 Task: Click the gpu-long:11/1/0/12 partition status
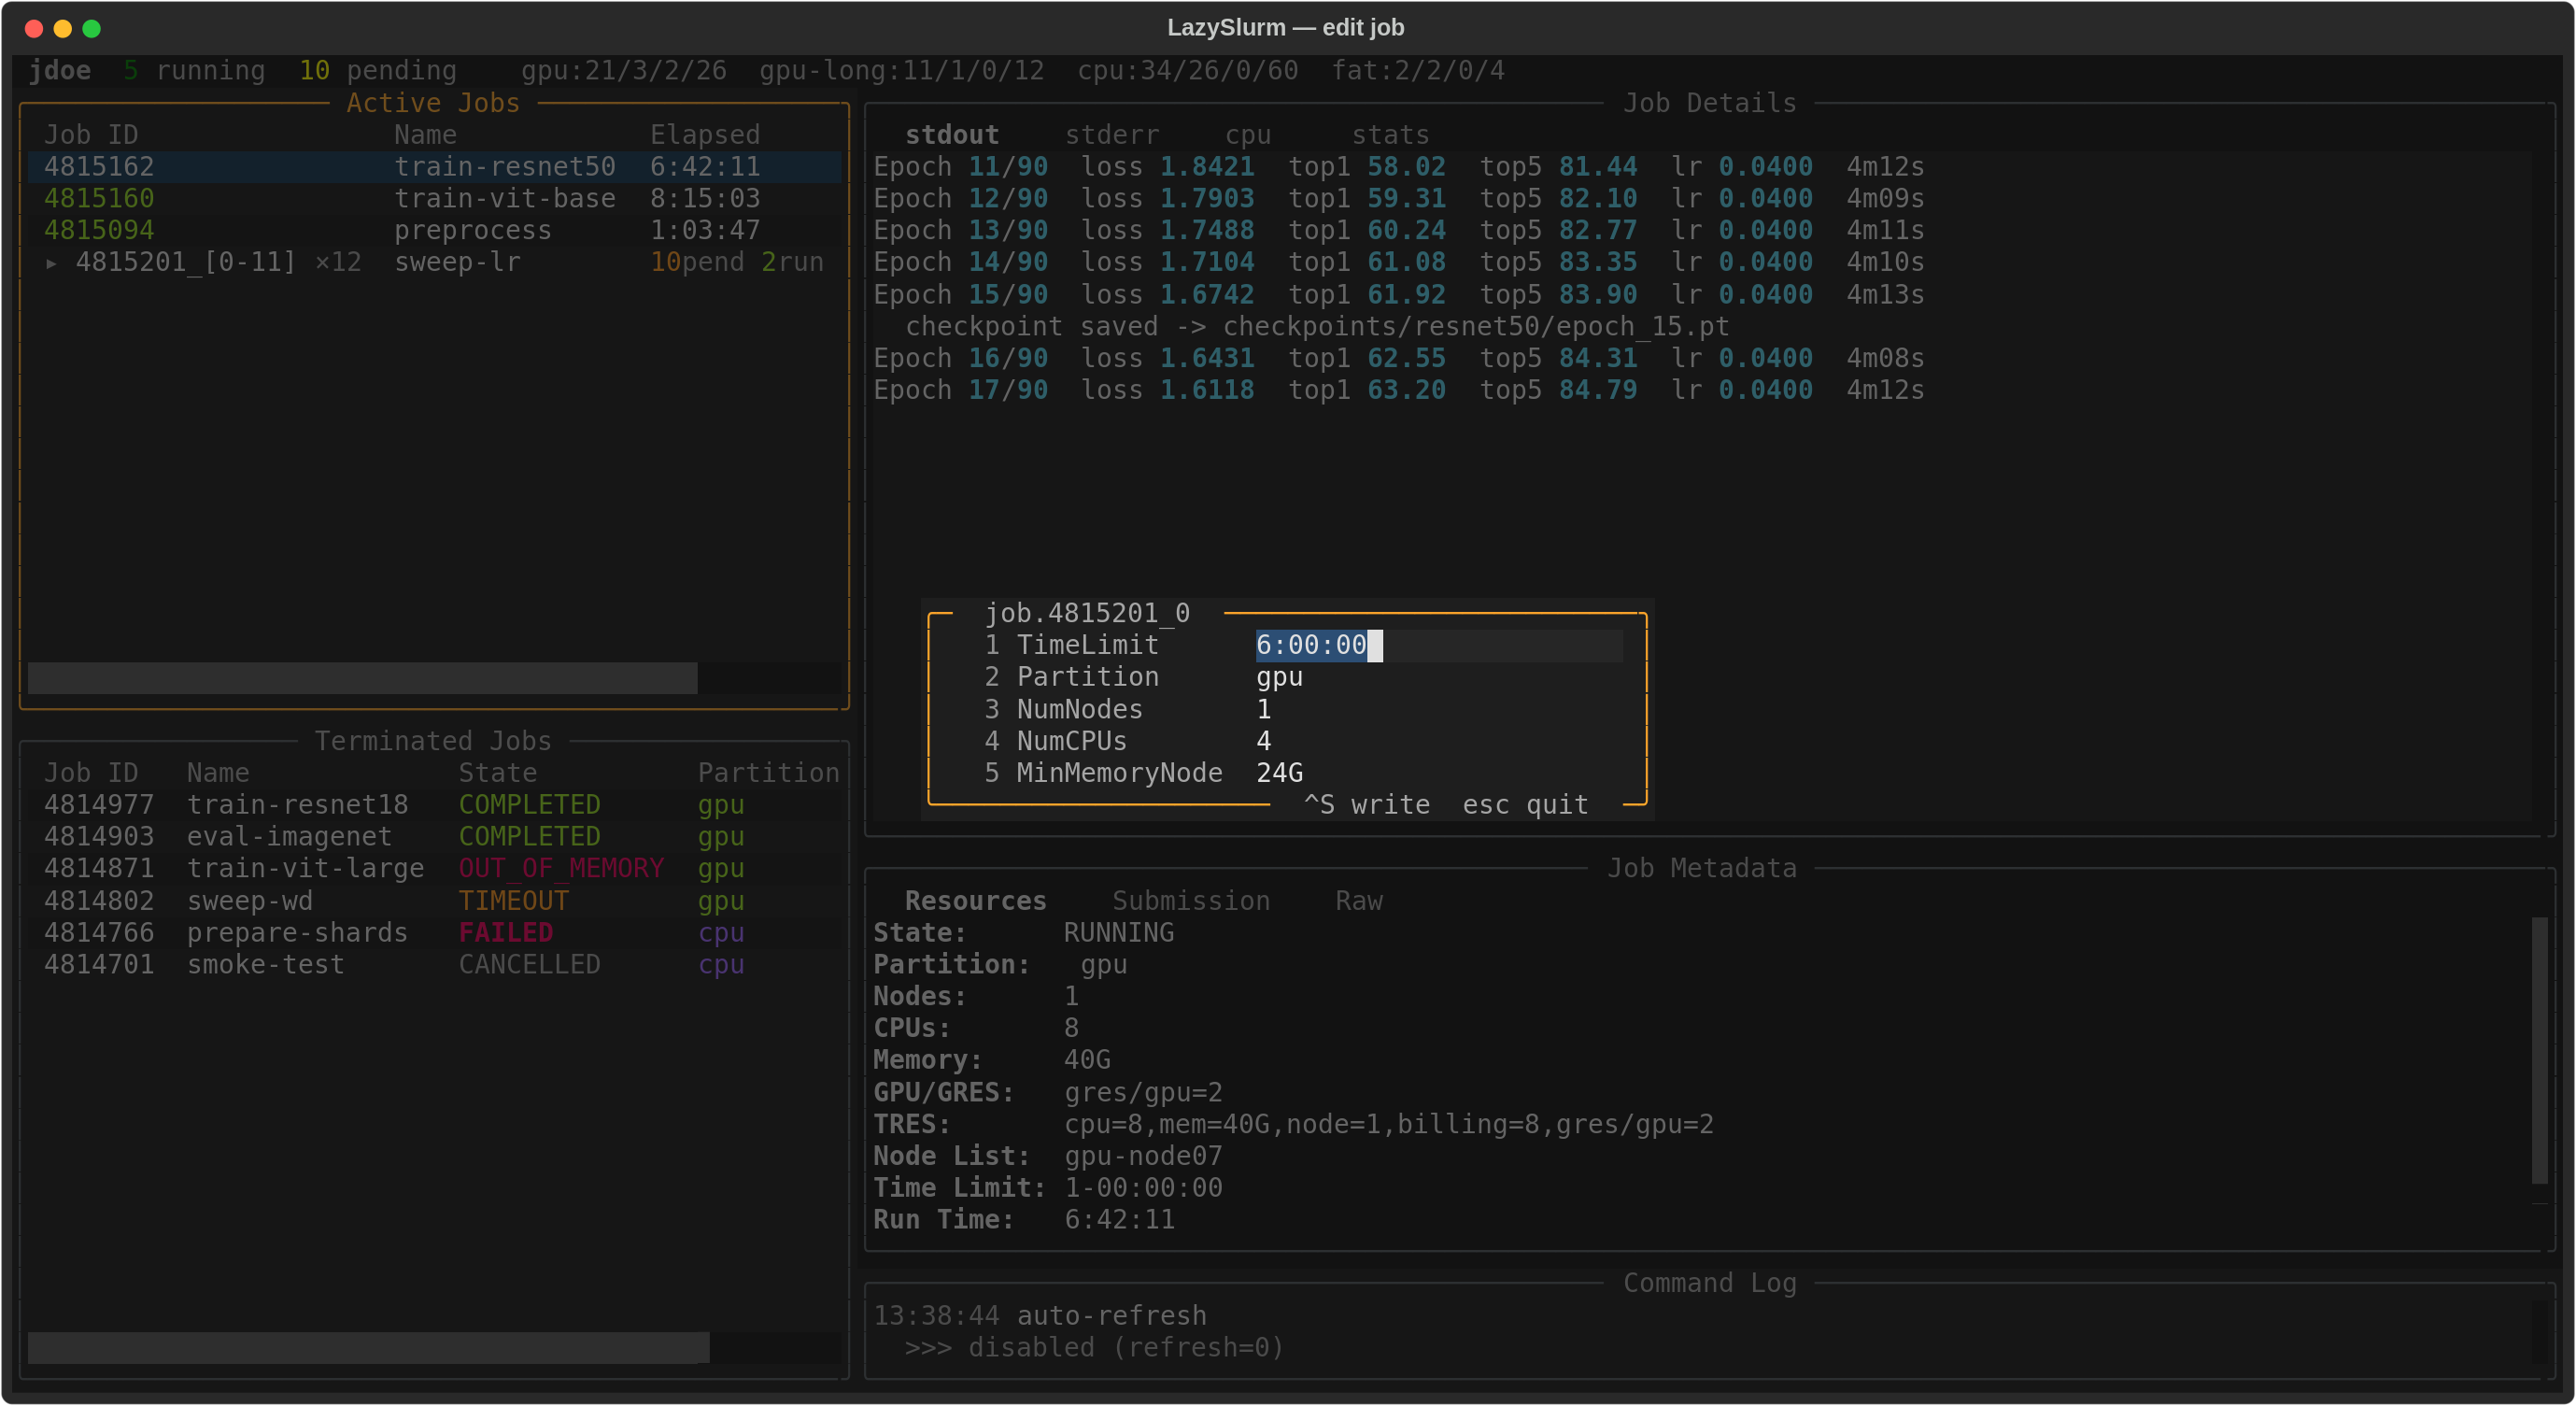[x=901, y=71]
